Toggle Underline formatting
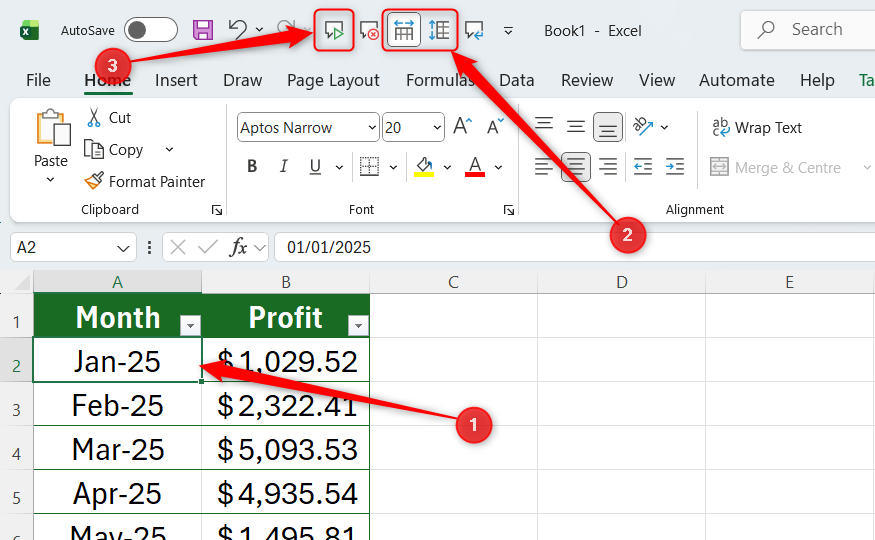The image size is (875, 540). 315,166
